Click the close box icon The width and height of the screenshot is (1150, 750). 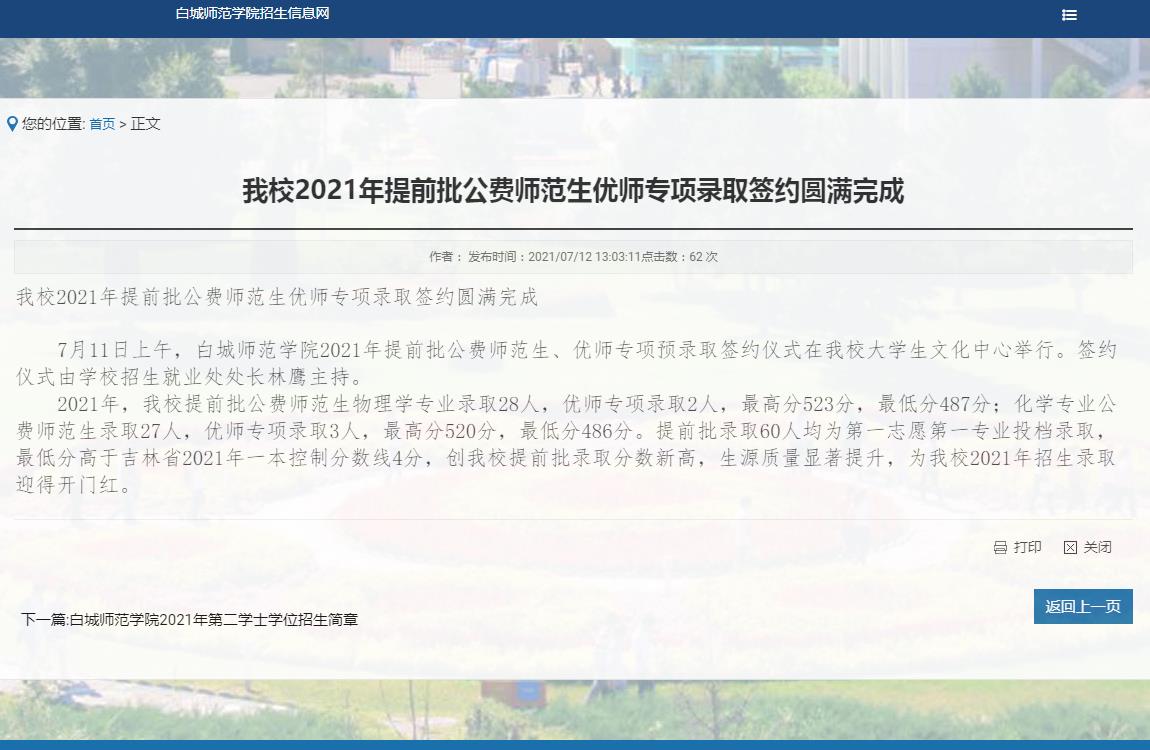pyautogui.click(x=1070, y=548)
